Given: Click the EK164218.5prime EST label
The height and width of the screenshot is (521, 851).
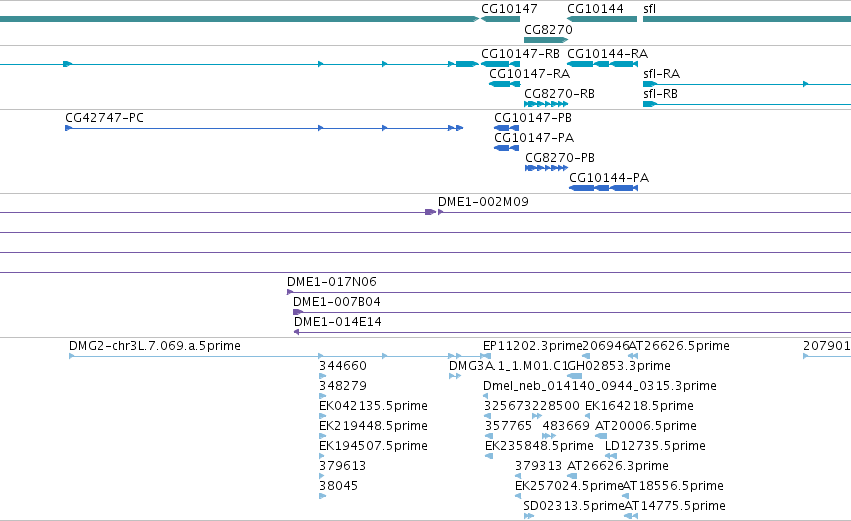Looking at the screenshot, I should click(639, 406).
